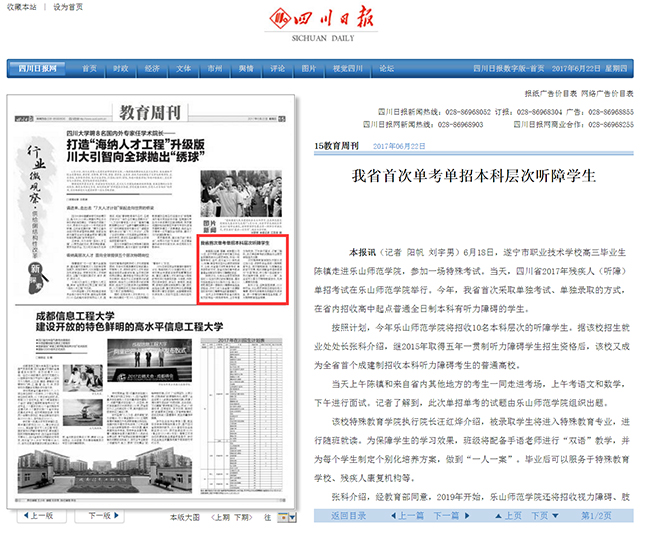650x538 pixels.
Task: Expand the dropdown arrow beside calendar icon
Action: [292, 517]
